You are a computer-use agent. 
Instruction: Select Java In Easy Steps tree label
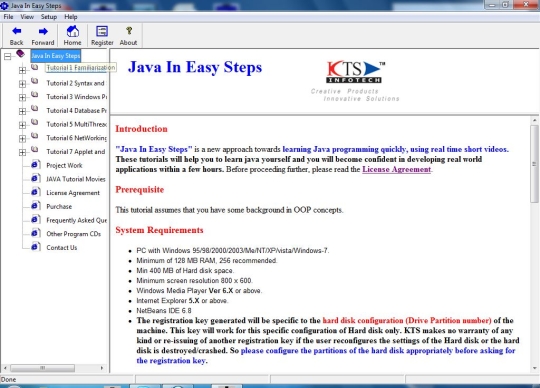55,56
